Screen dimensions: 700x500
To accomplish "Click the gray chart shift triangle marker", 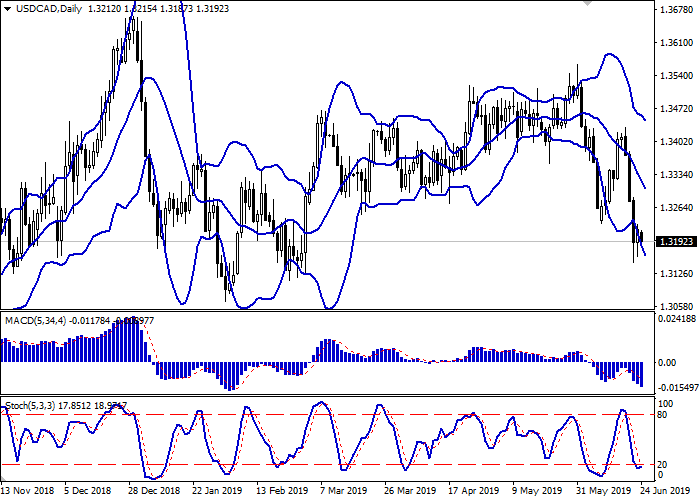I will (x=588, y=4).
